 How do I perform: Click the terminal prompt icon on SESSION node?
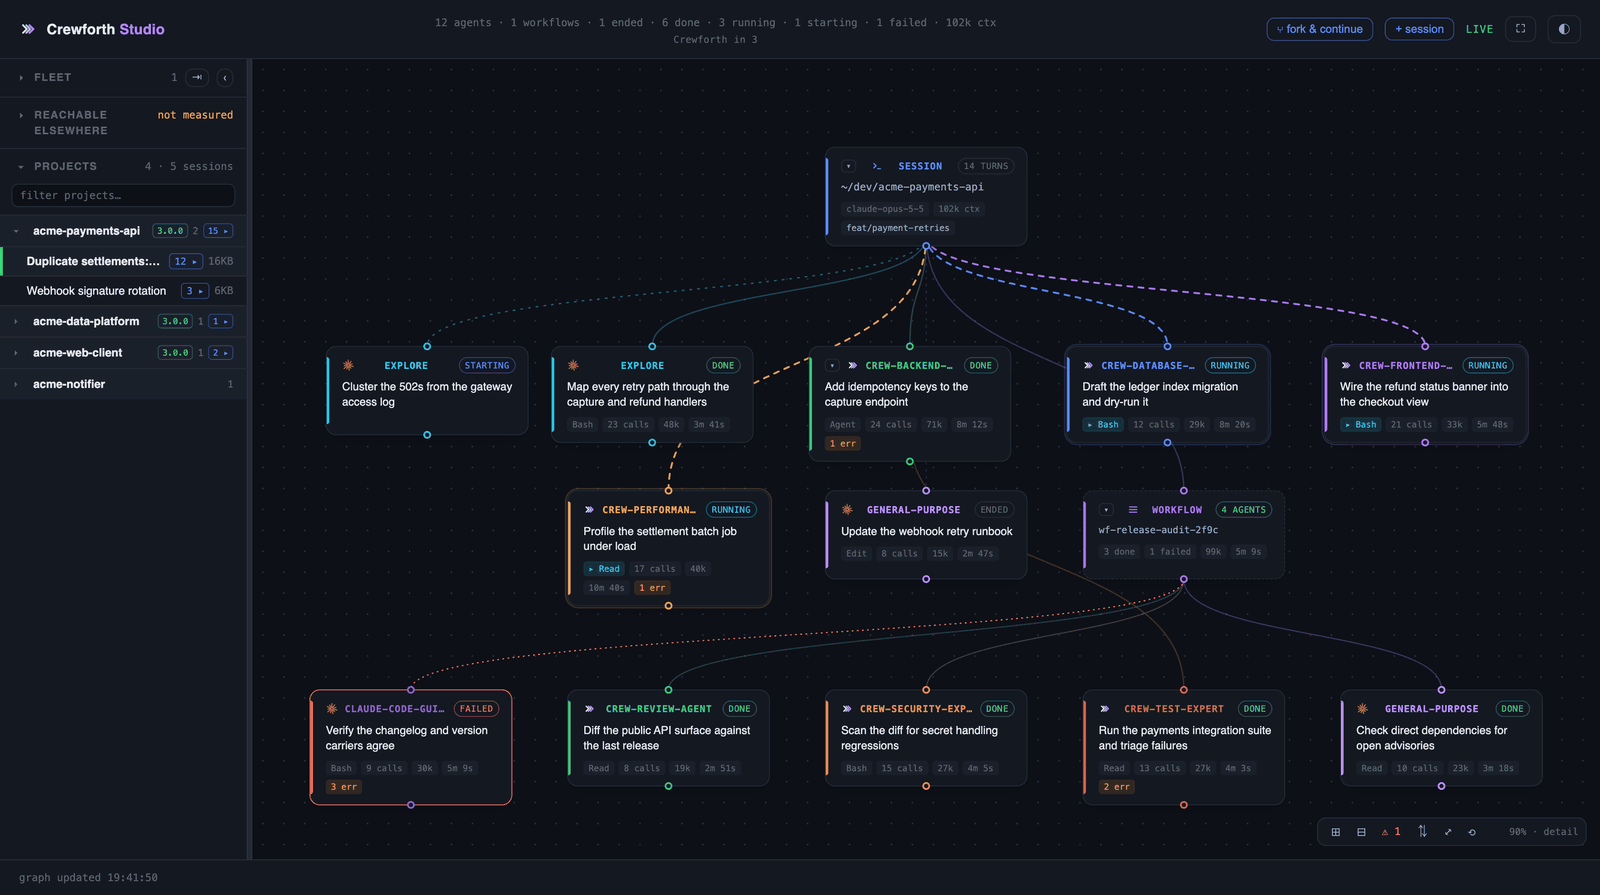[x=877, y=166]
